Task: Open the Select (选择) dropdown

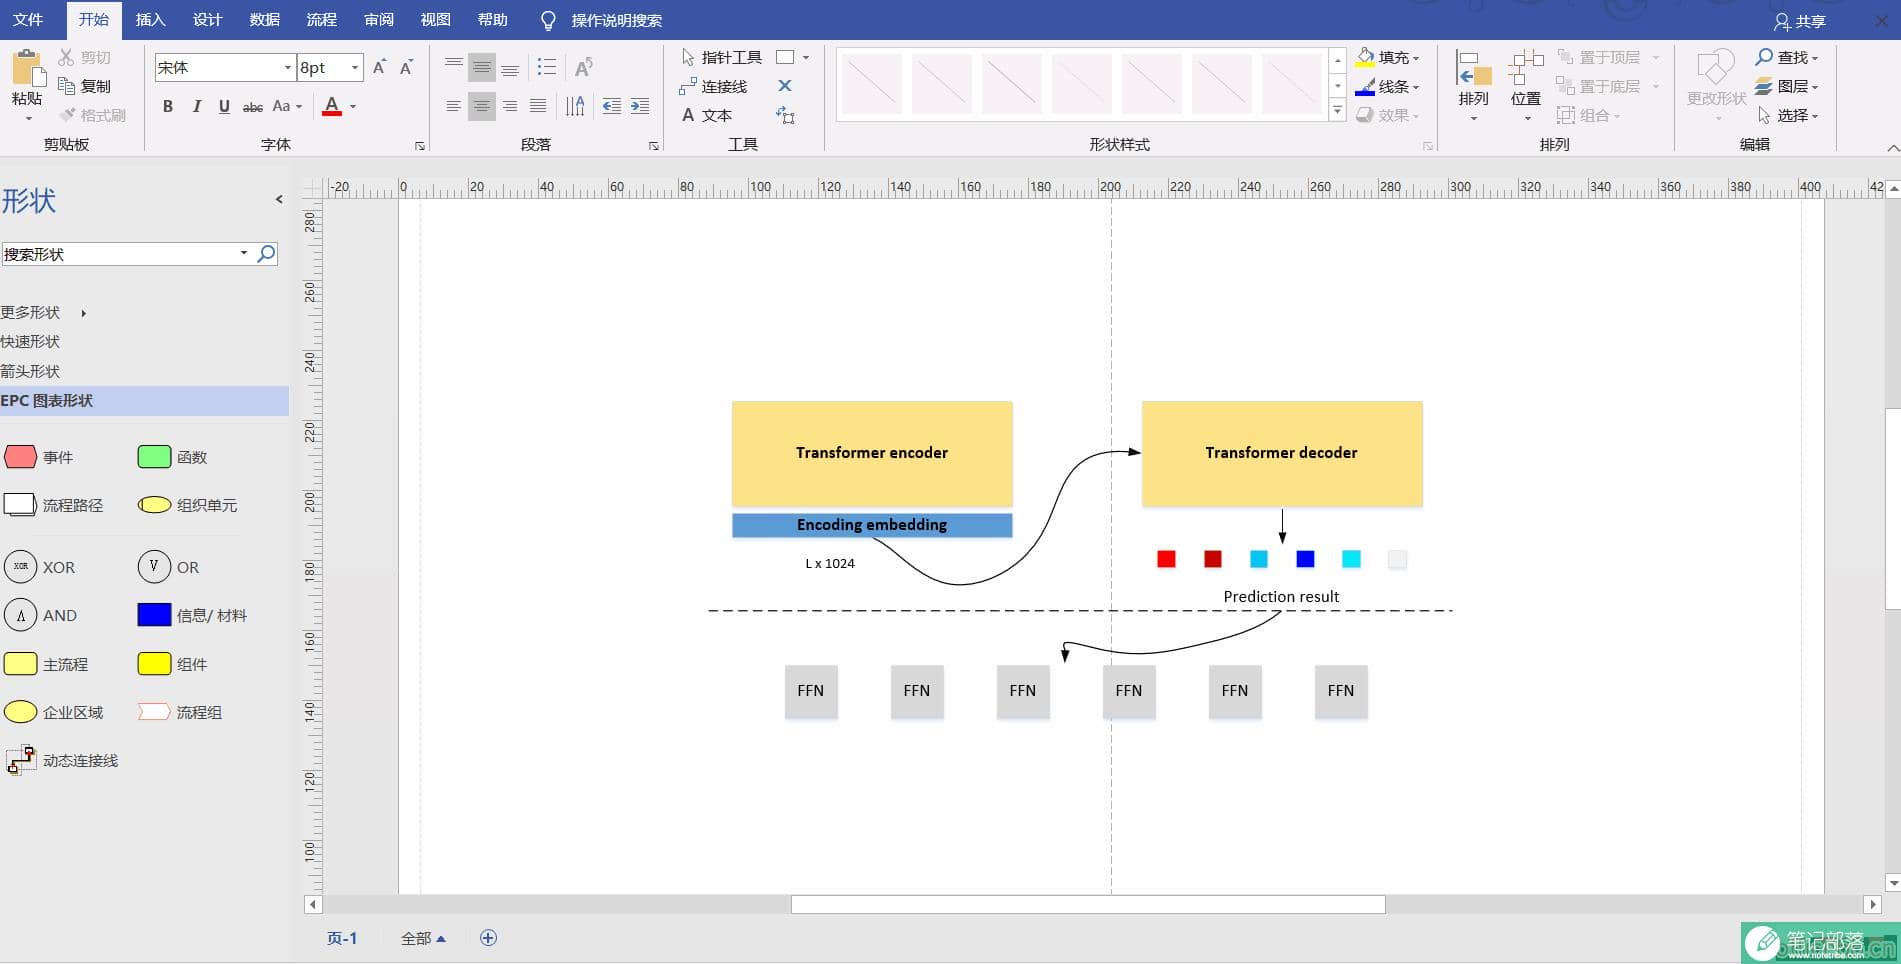Action: click(1788, 115)
